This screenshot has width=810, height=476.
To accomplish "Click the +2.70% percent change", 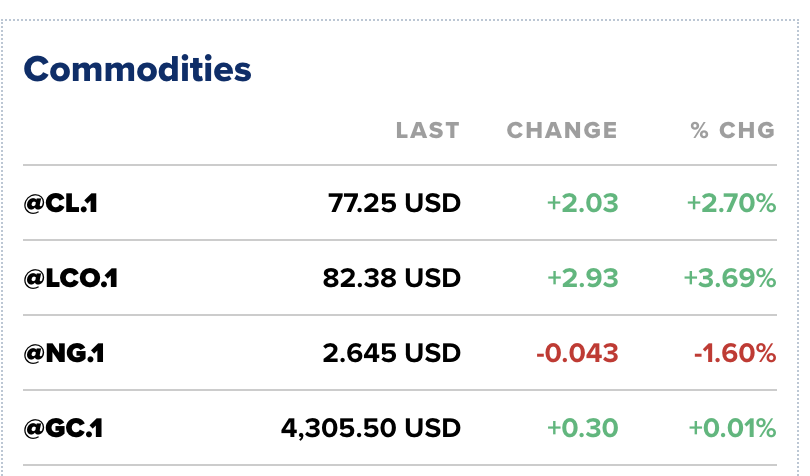I will [731, 203].
